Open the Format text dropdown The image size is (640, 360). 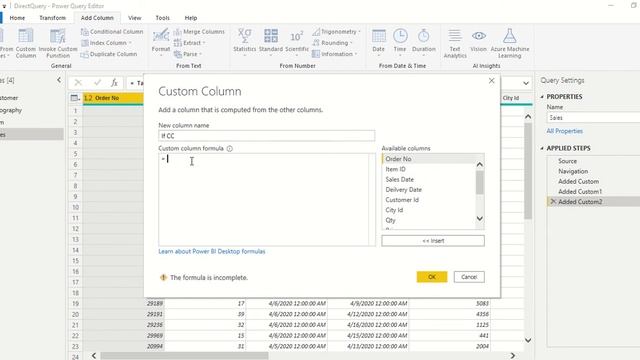point(161,42)
